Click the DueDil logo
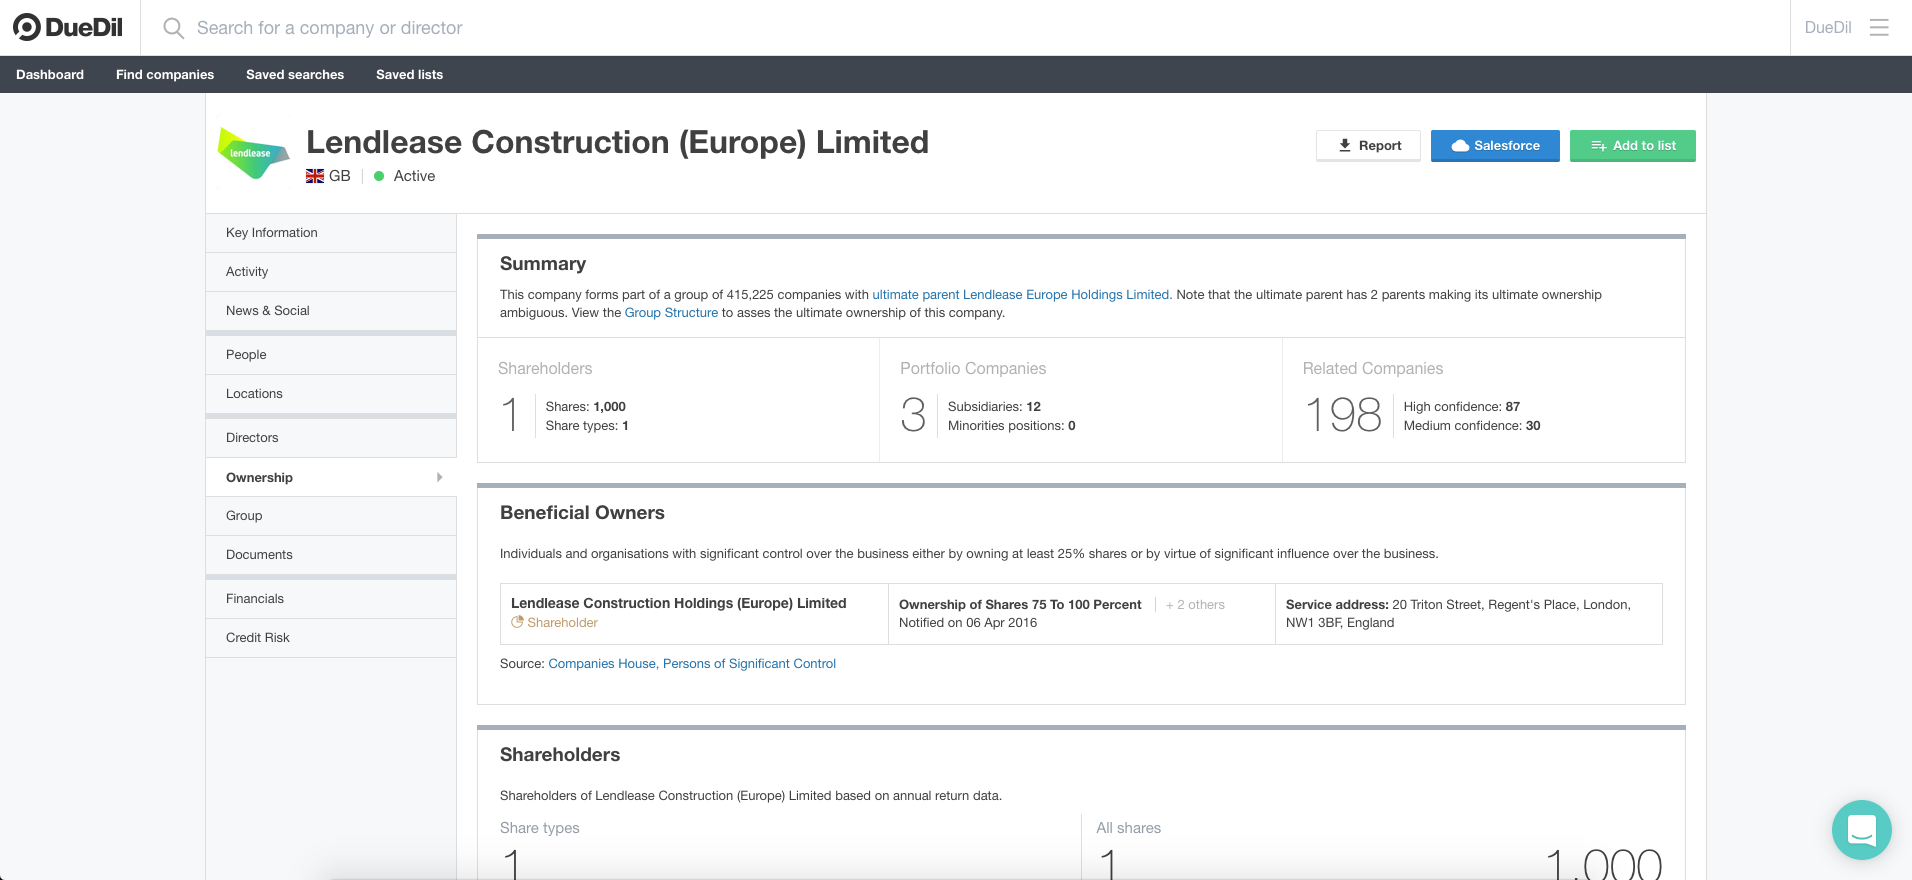Viewport: 1912px width, 880px height. click(68, 27)
